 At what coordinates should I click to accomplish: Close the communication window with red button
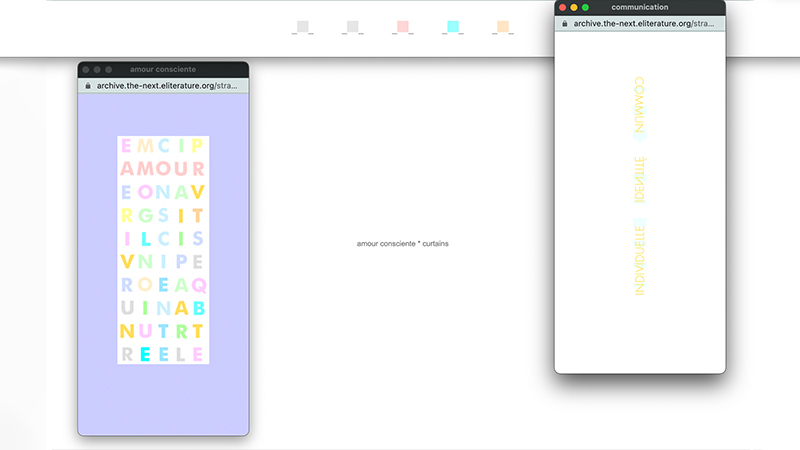tap(563, 7)
